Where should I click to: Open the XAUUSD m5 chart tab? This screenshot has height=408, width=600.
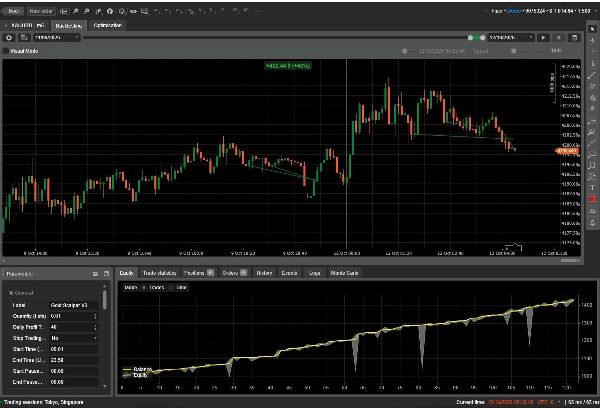[x=25, y=25]
